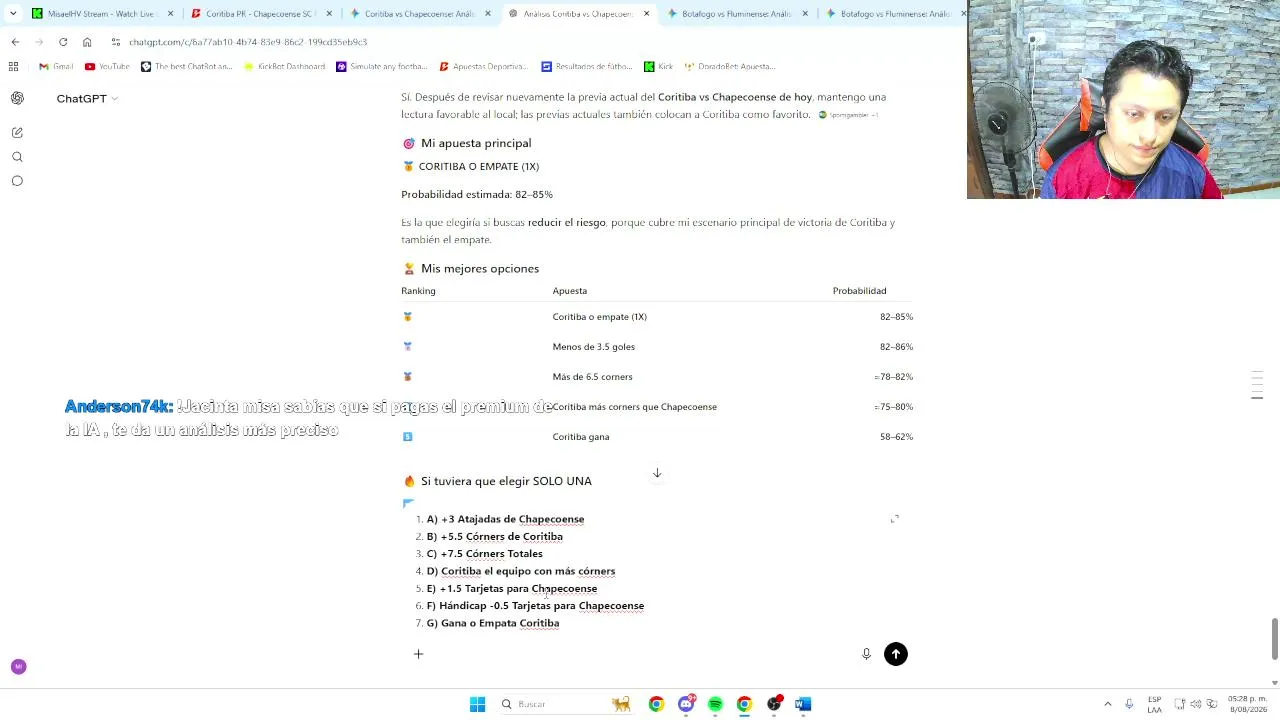Start a new chat with the pencil icon
Image resolution: width=1280 pixels, height=720 pixels.
[17, 132]
